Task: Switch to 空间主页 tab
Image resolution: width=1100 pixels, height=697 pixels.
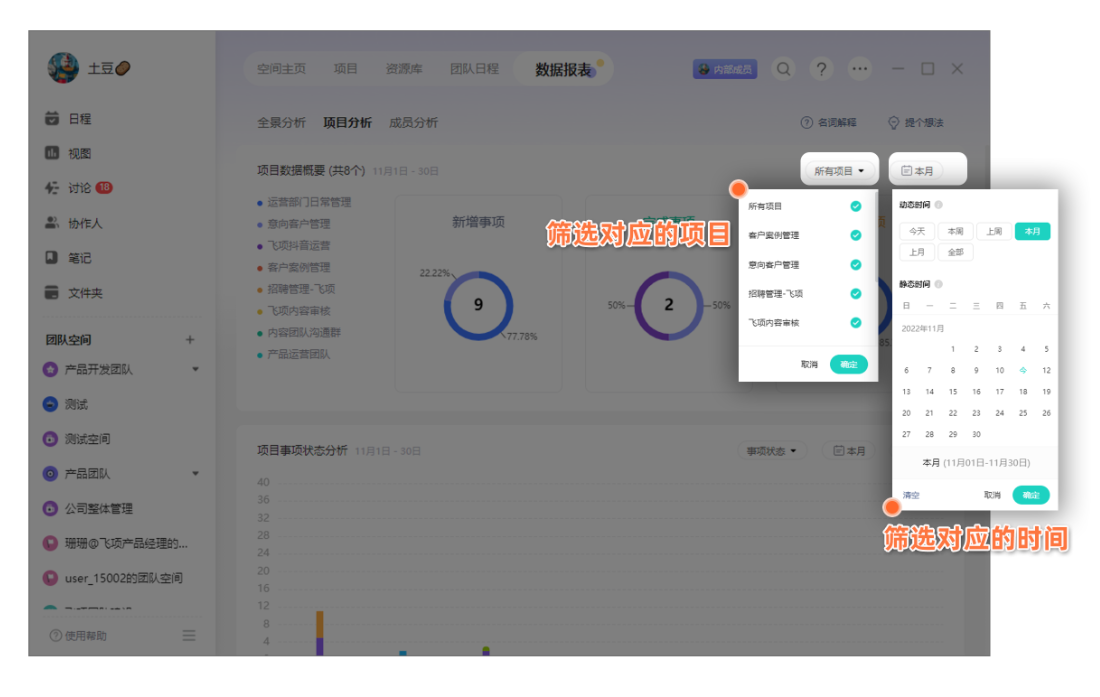Action: coord(281,69)
